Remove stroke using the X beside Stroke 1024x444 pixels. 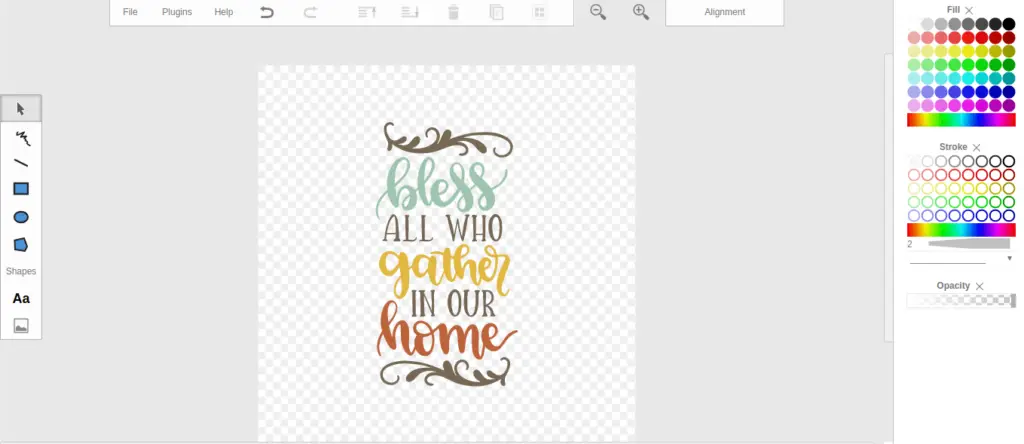coord(977,147)
